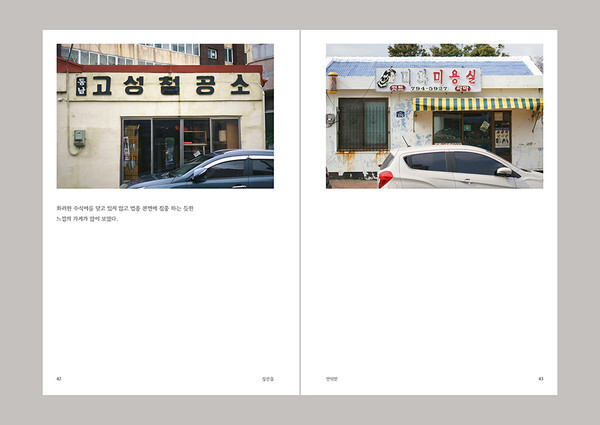Image resolution: width=600 pixels, height=425 pixels.
Task: Click the photo of the 미용실 storefront
Action: click(434, 116)
